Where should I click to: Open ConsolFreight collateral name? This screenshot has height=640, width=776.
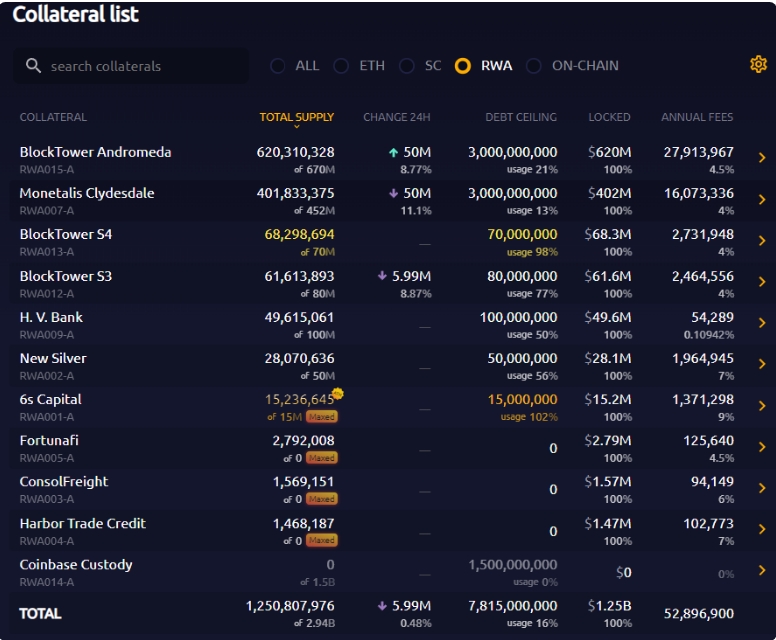(64, 481)
